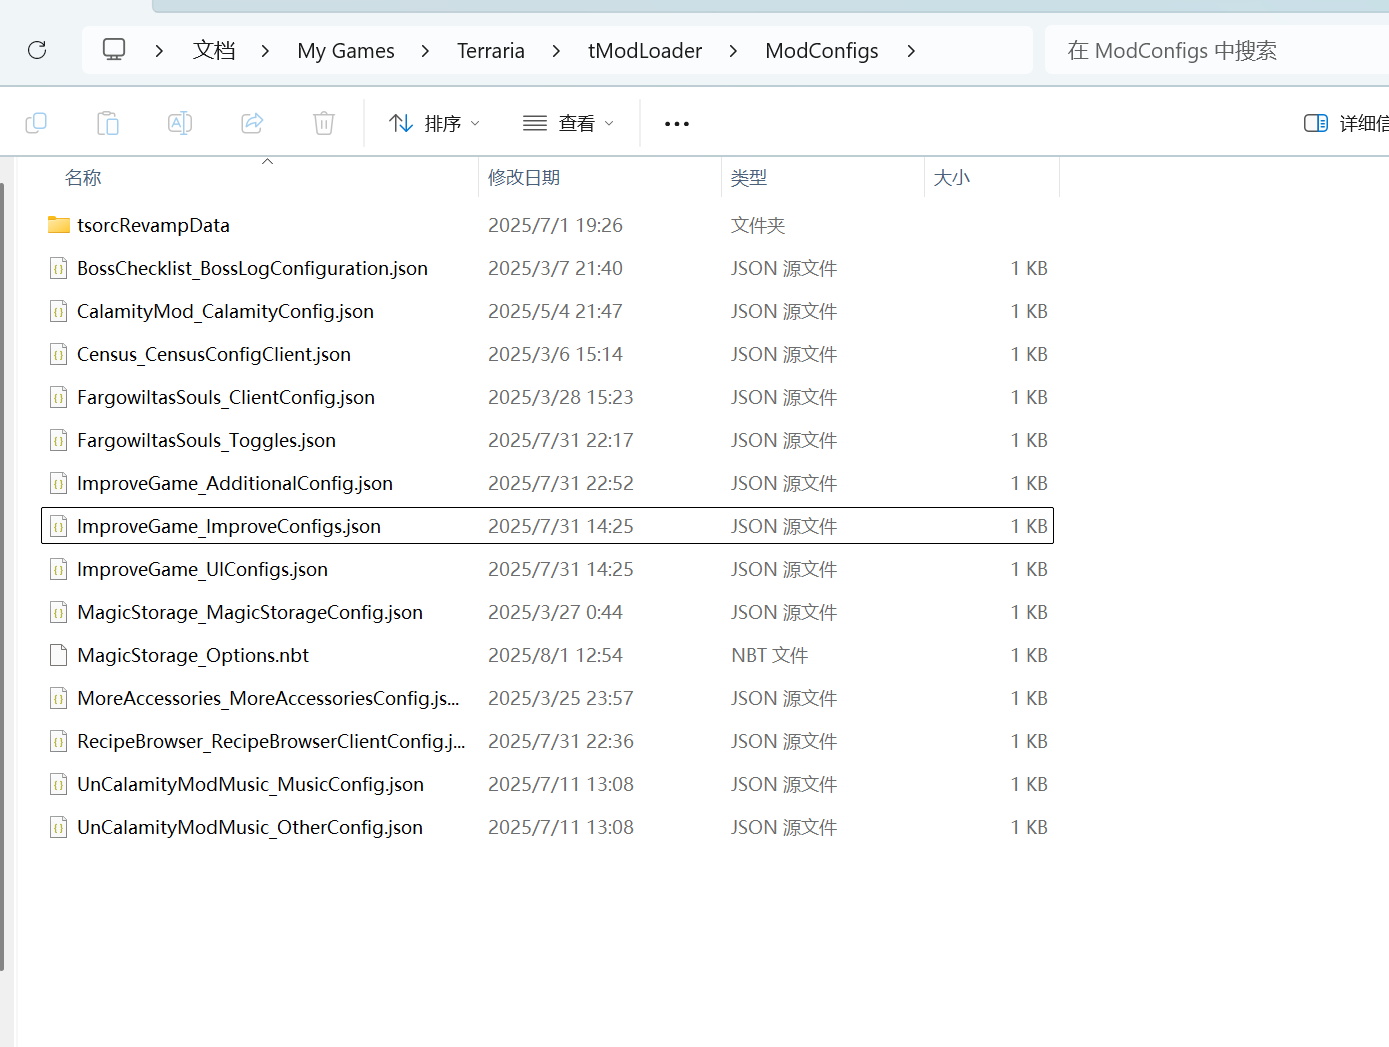Image resolution: width=1389 pixels, height=1047 pixels.
Task: Select FargowiltasSouls_ClientConfig.json
Action: pyautogui.click(x=226, y=397)
